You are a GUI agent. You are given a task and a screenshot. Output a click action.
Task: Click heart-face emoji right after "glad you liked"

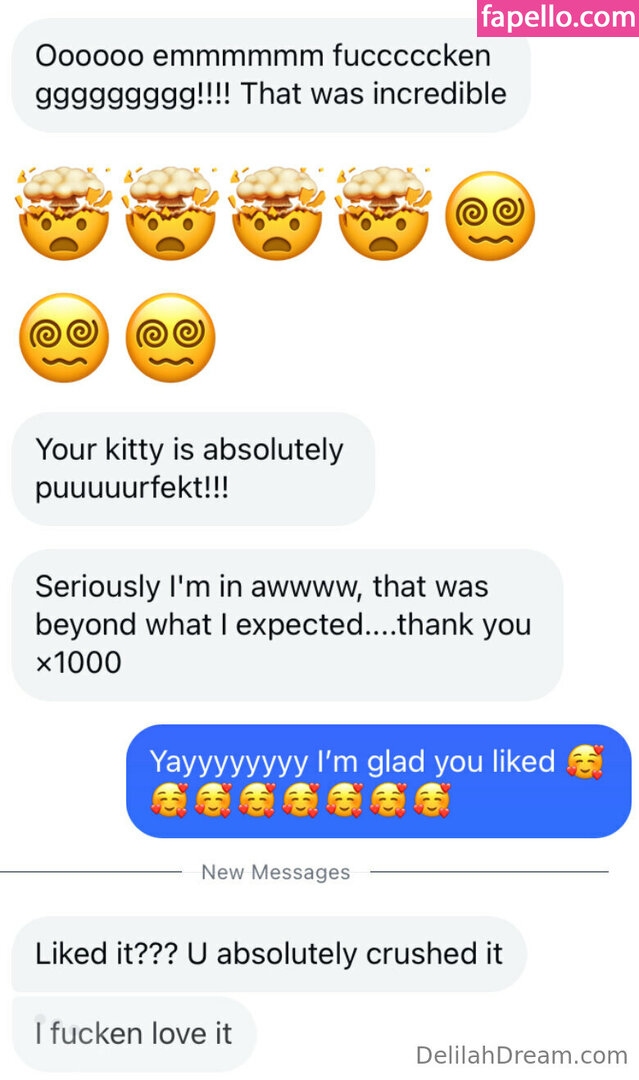click(585, 763)
